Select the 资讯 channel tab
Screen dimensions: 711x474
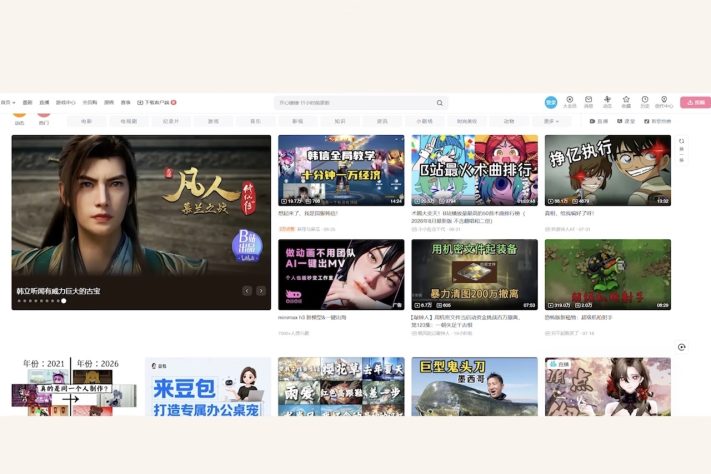pos(382,121)
